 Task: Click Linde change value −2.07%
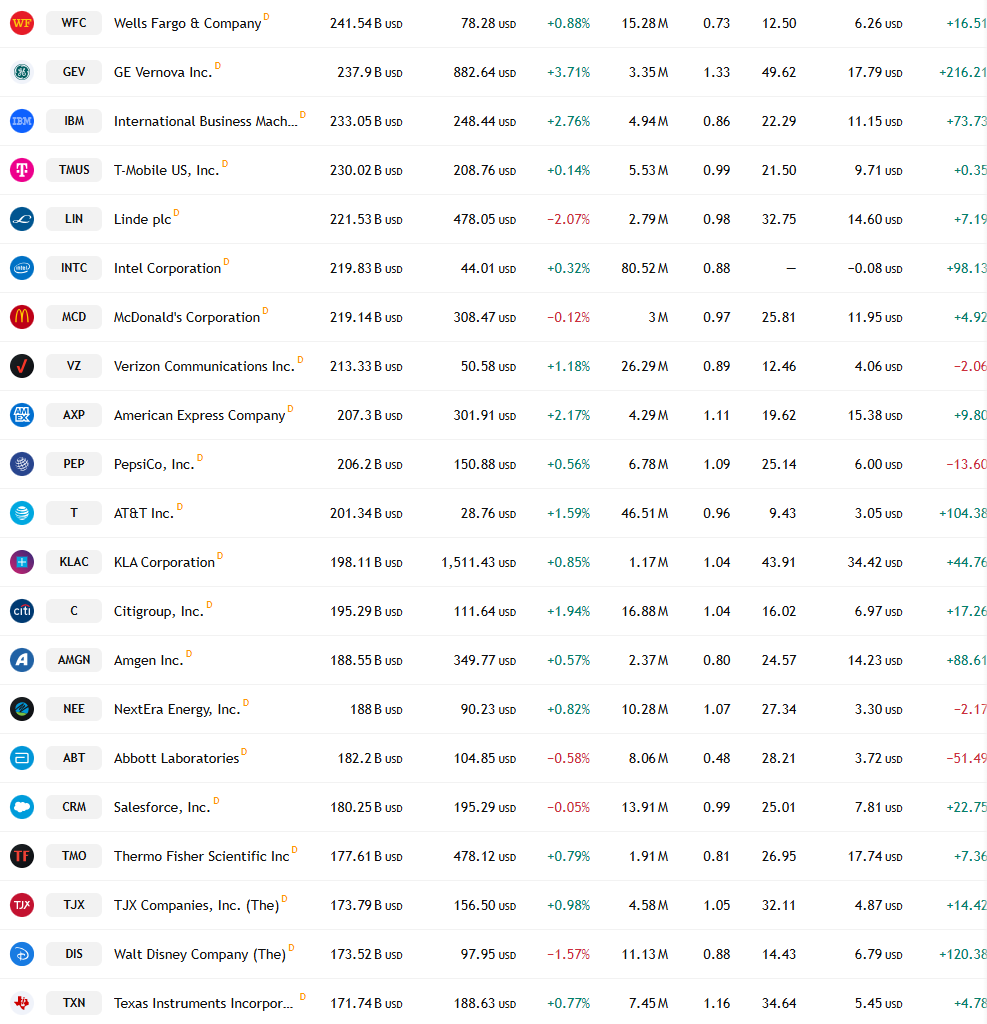[568, 219]
